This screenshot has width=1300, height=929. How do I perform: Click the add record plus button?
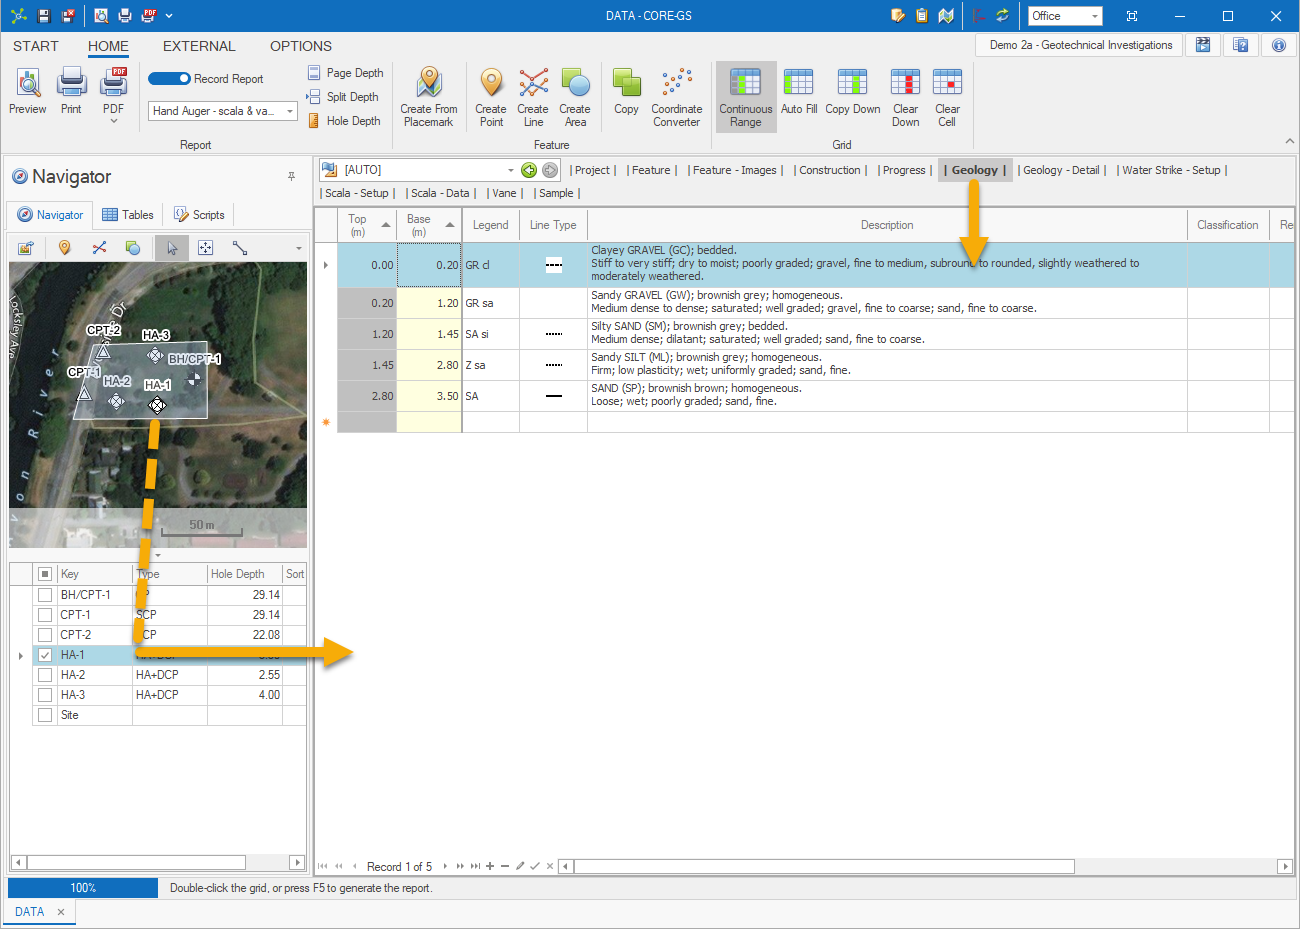[490, 866]
